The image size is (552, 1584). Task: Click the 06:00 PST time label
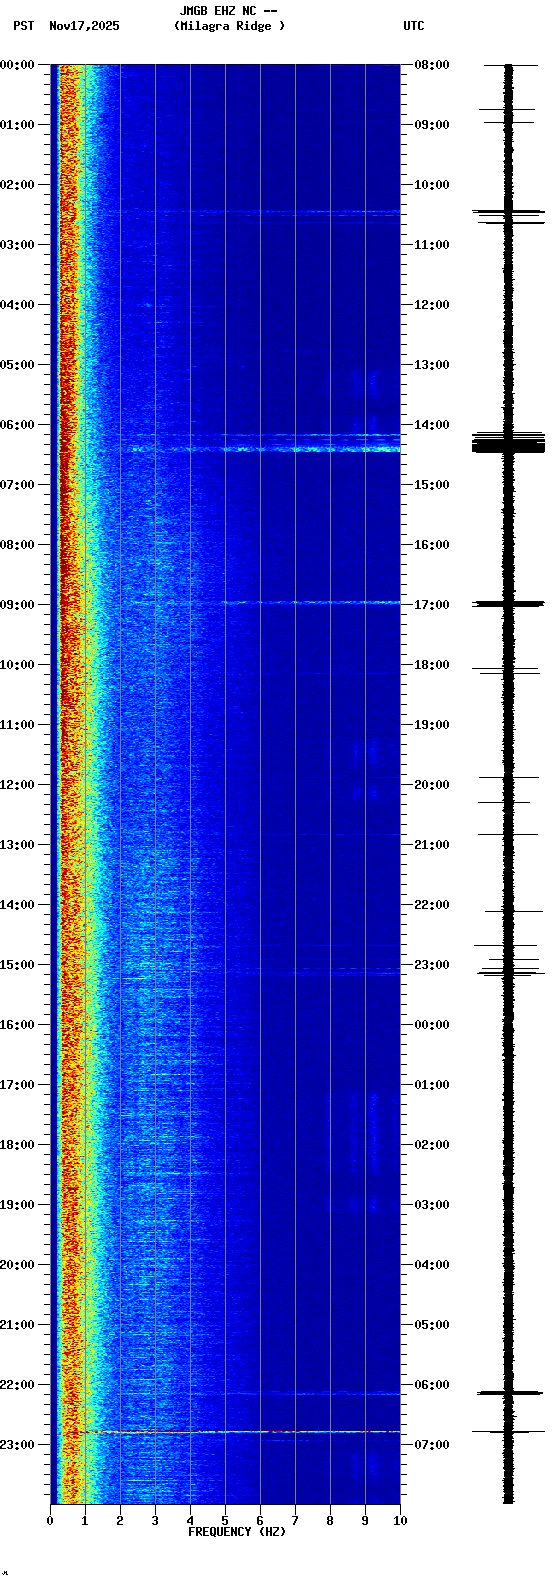17,425
